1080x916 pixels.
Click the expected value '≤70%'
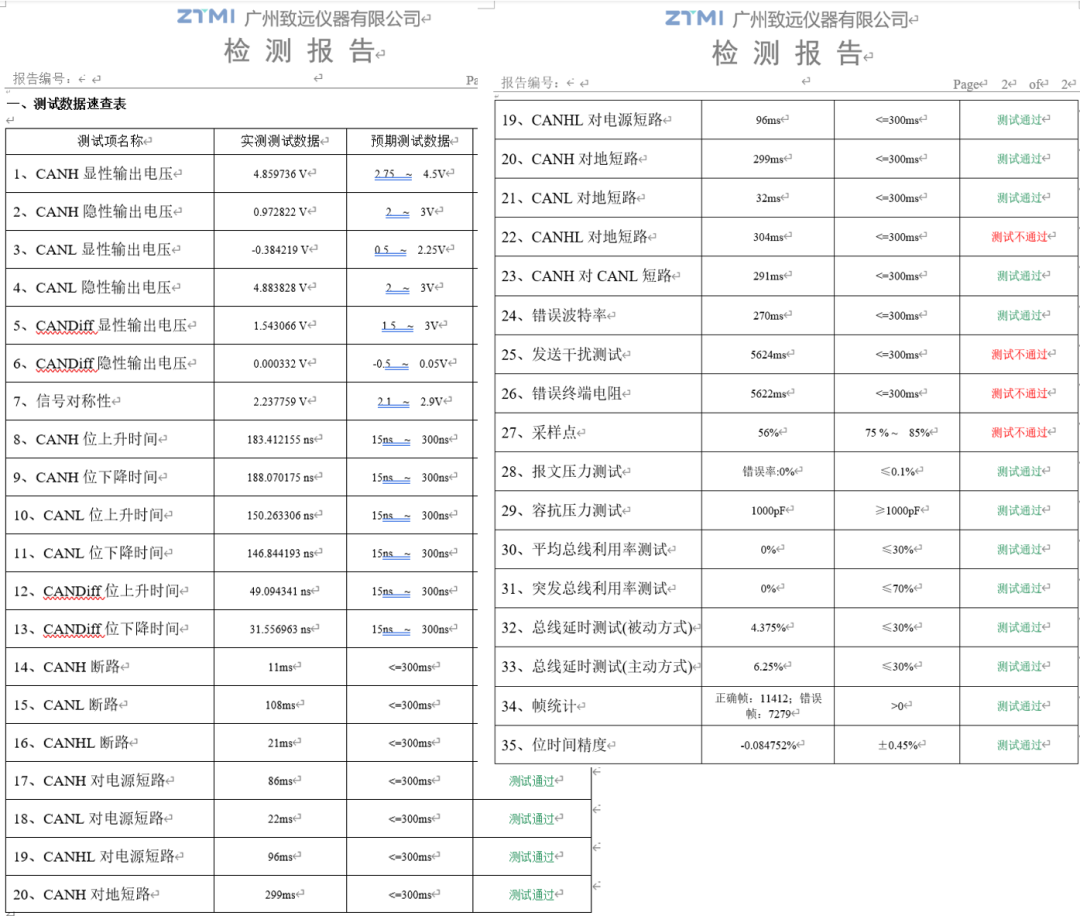[897, 589]
